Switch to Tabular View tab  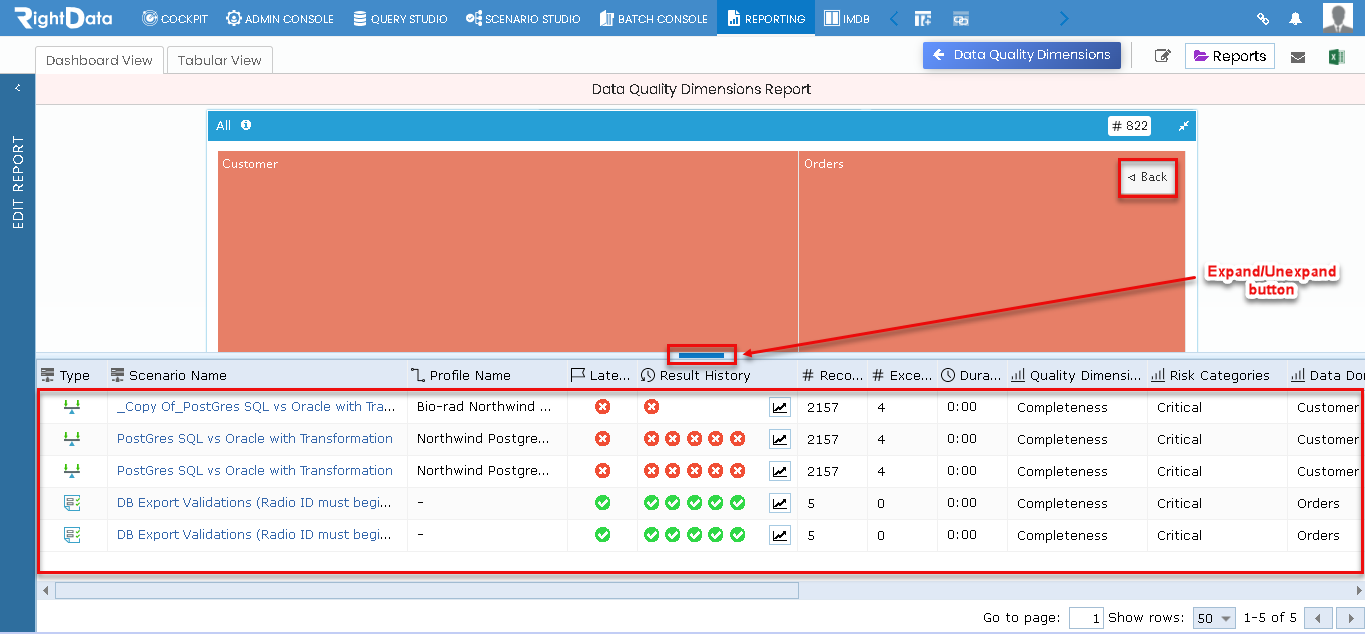219,59
